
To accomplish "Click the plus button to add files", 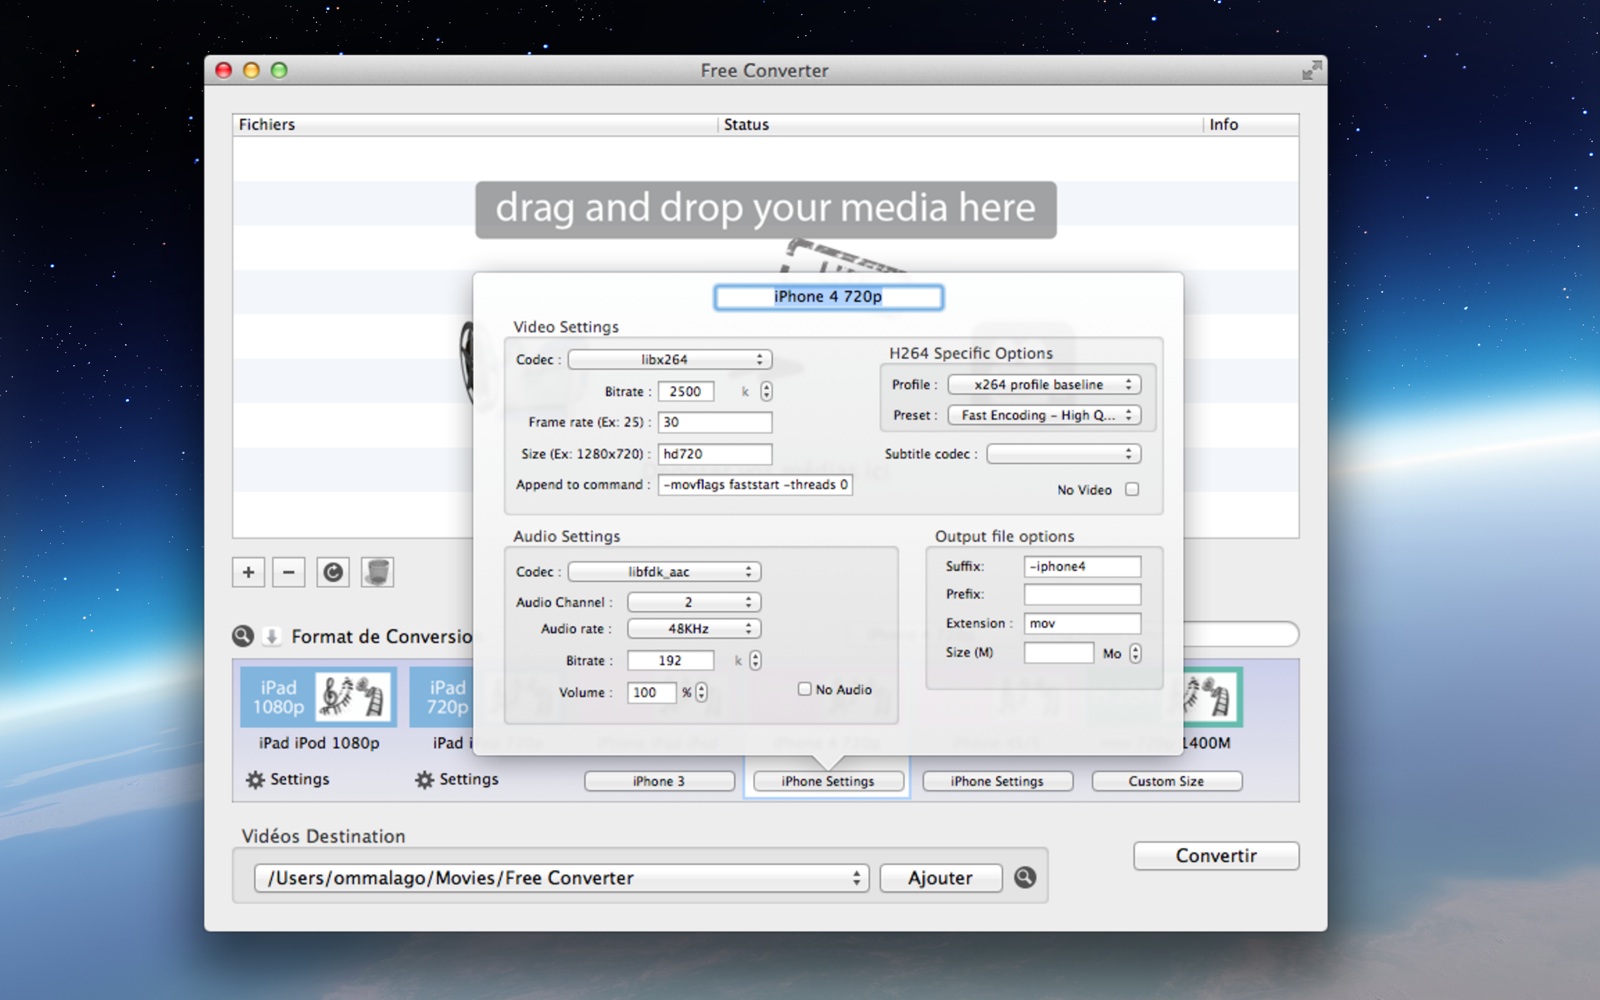I will [x=248, y=572].
